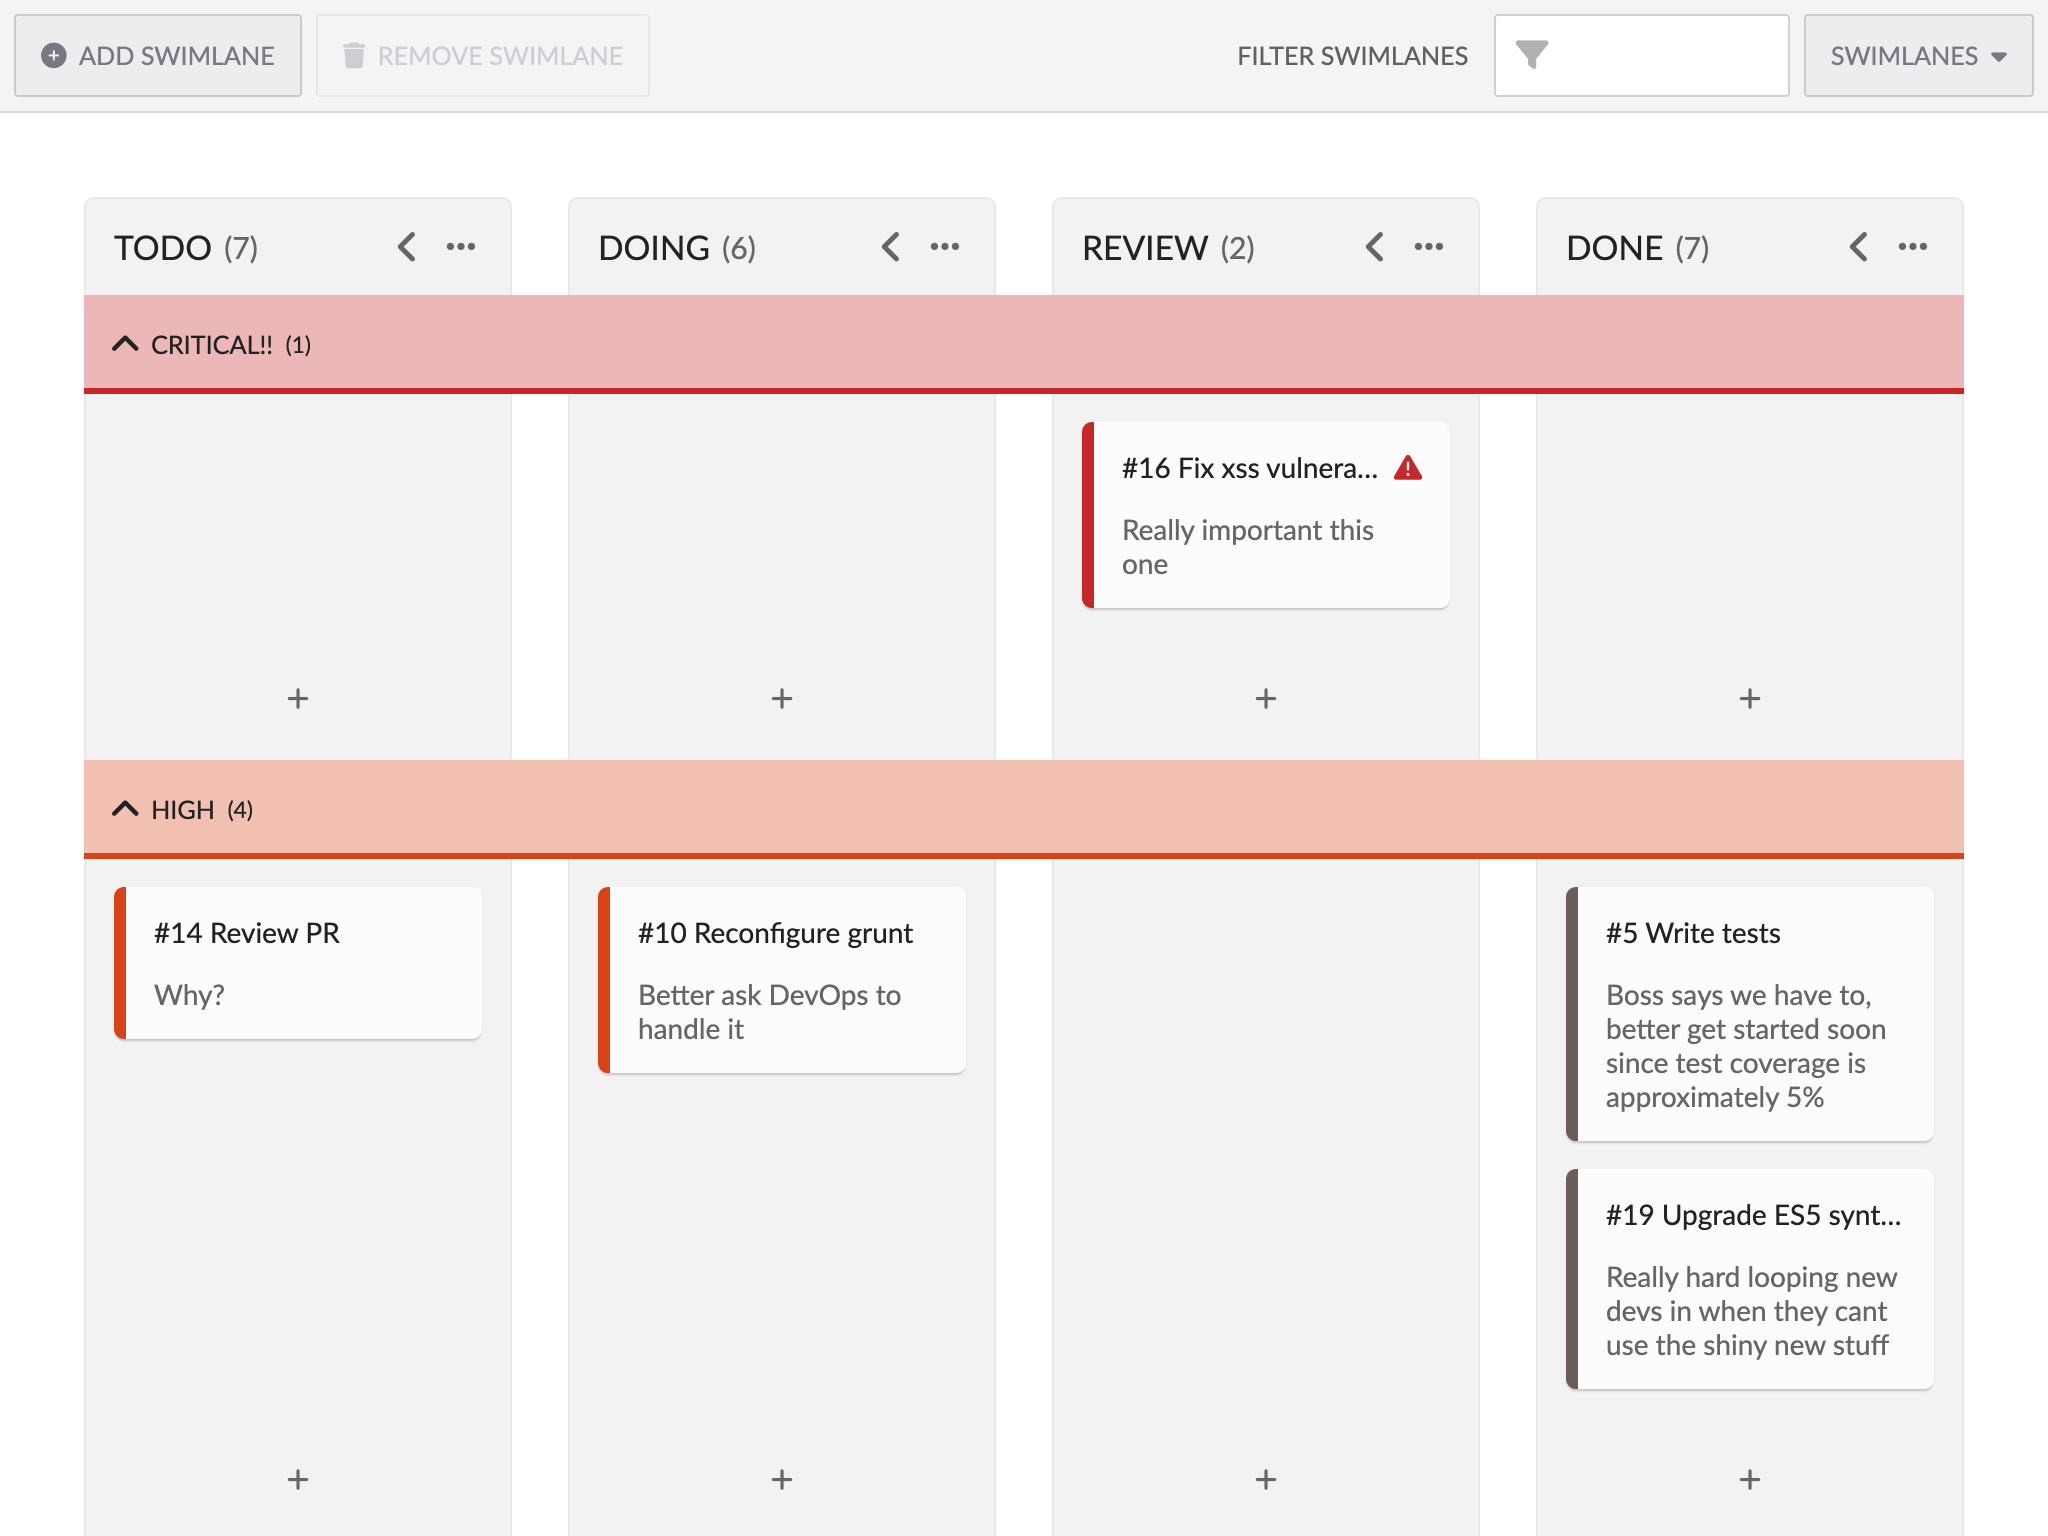Open the TODO column options menu
This screenshot has height=1536, width=2048.
point(461,246)
